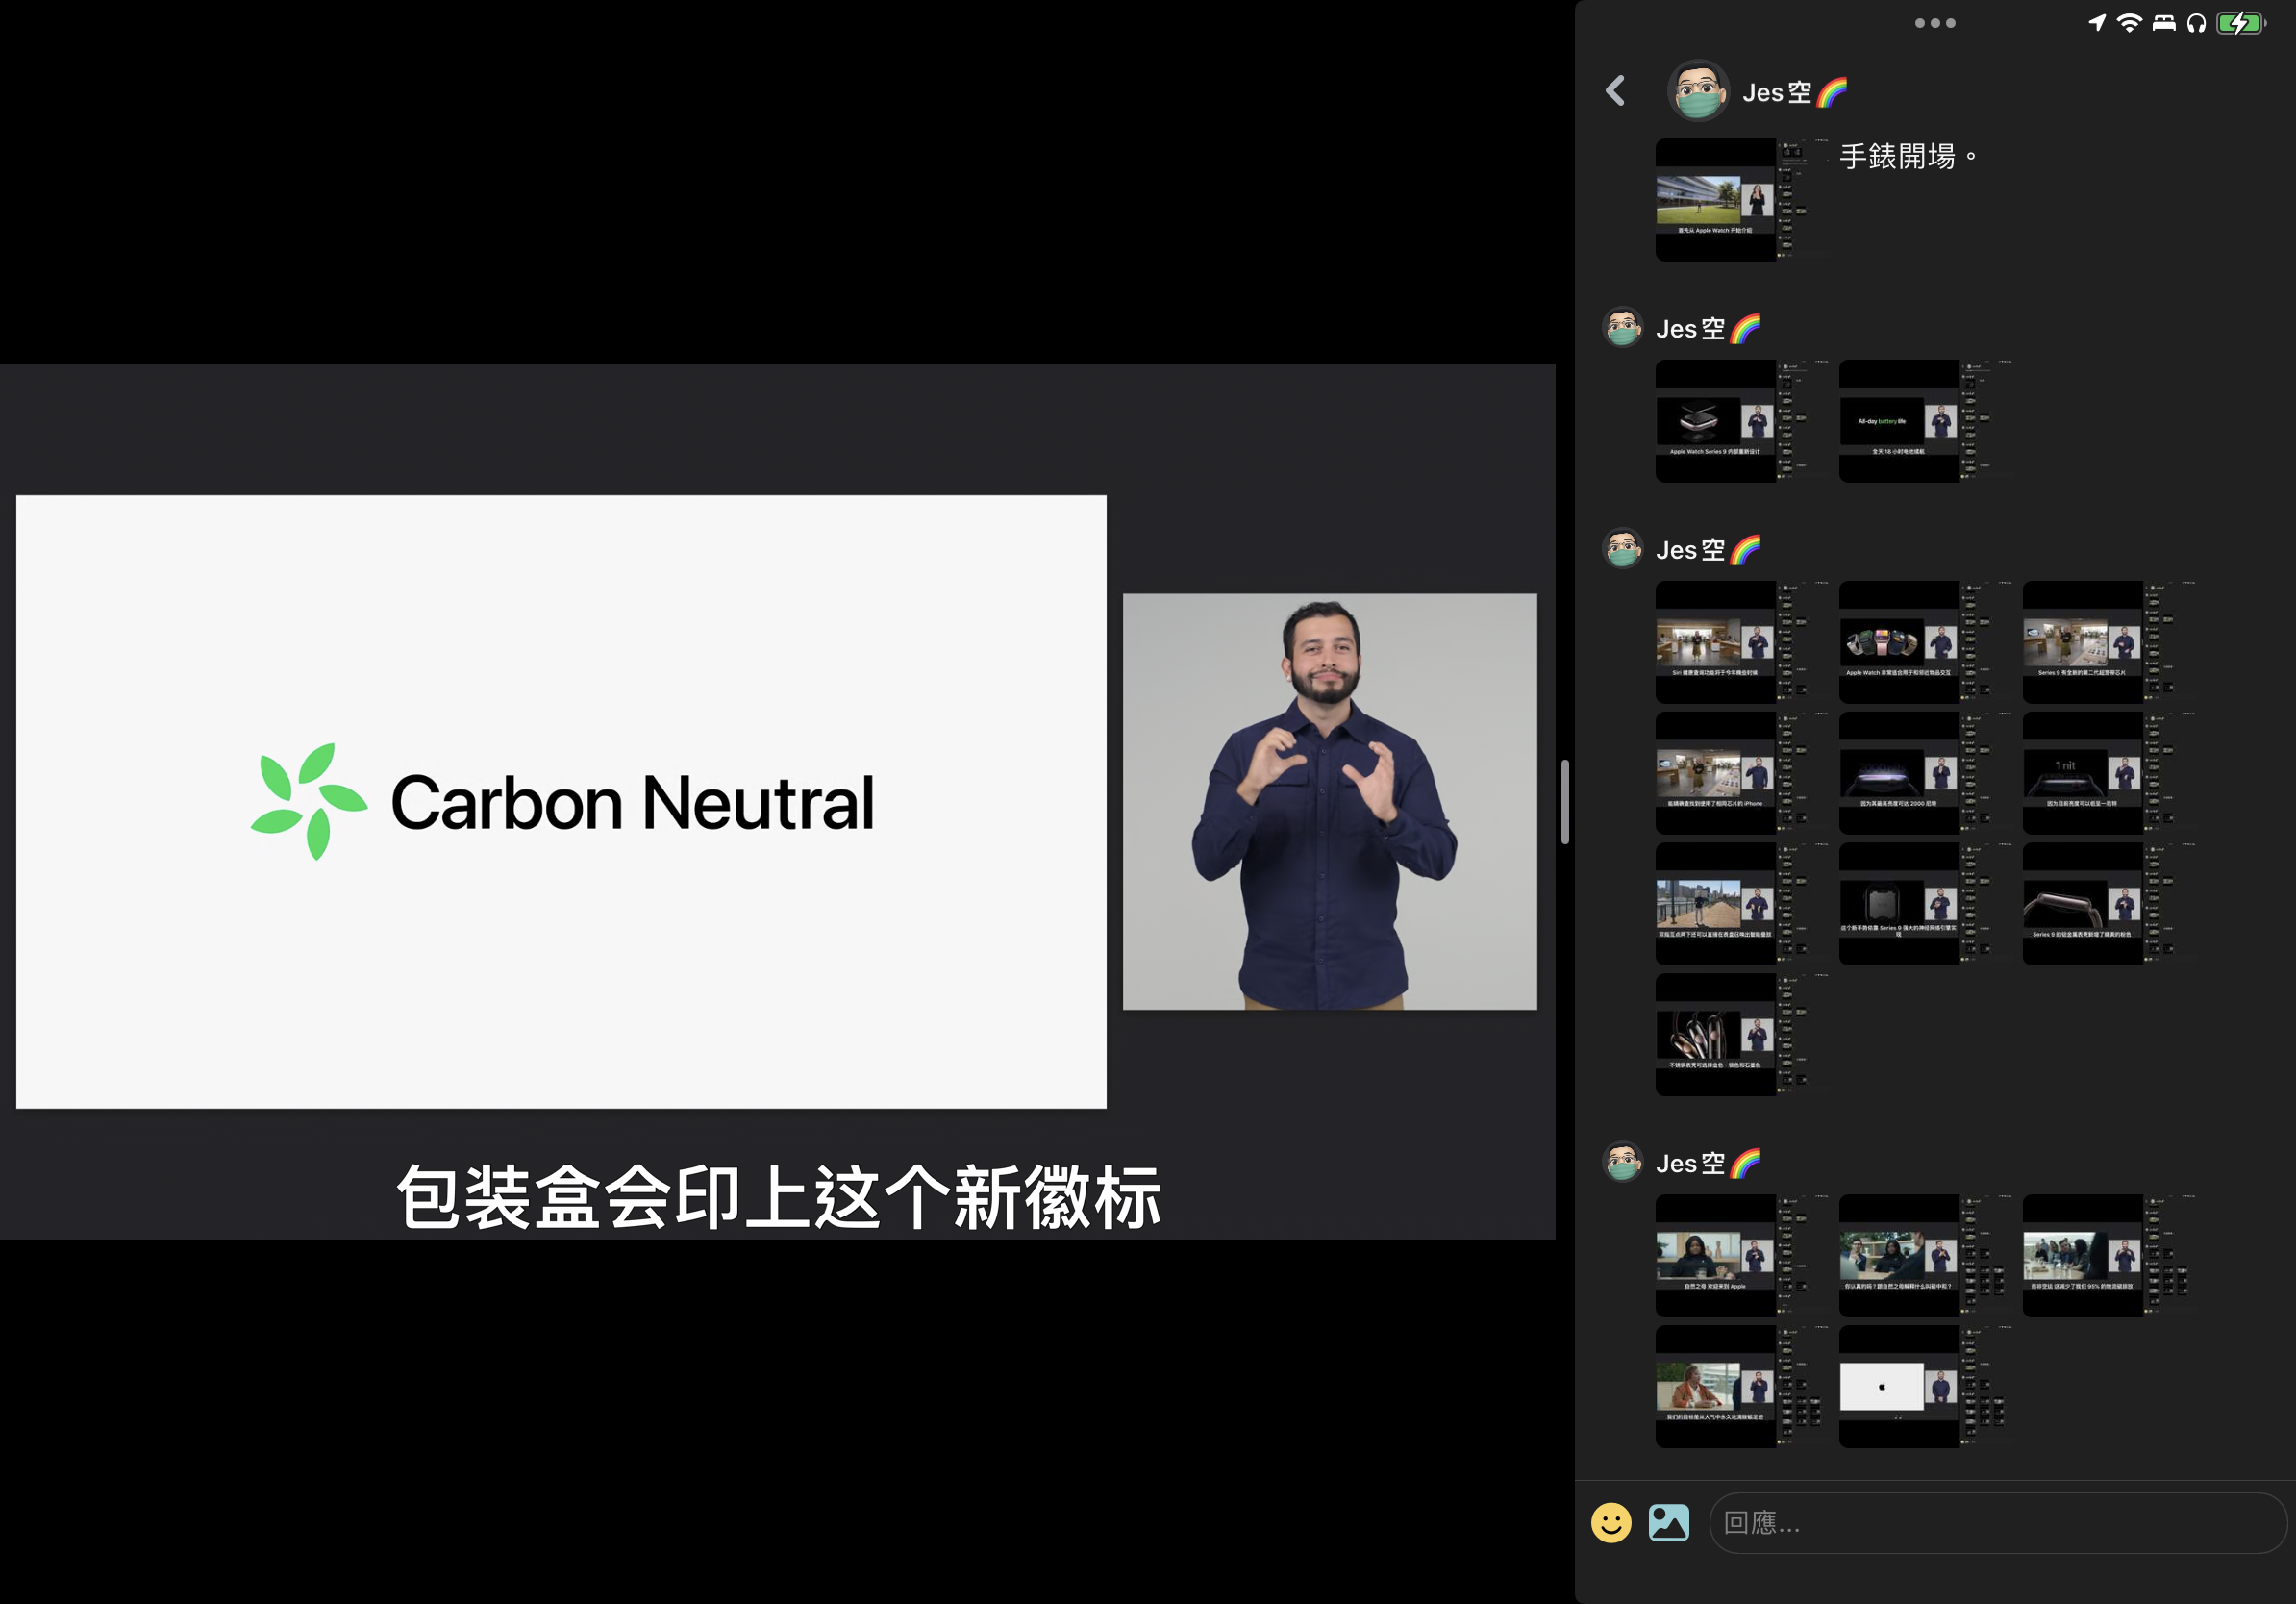Viewport: 2296px width, 1604px height.
Task: Tap Jes 空 avatar above Series 9 redesign photos
Action: point(1623,327)
